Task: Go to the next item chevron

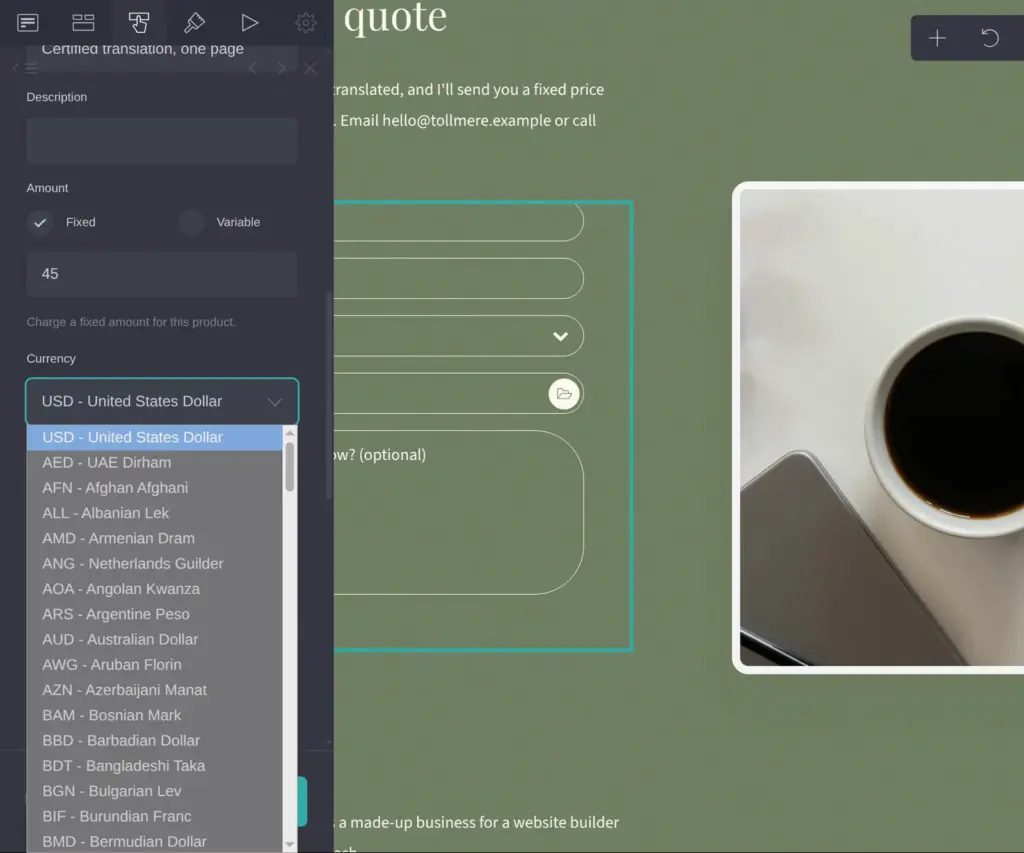Action: click(281, 68)
